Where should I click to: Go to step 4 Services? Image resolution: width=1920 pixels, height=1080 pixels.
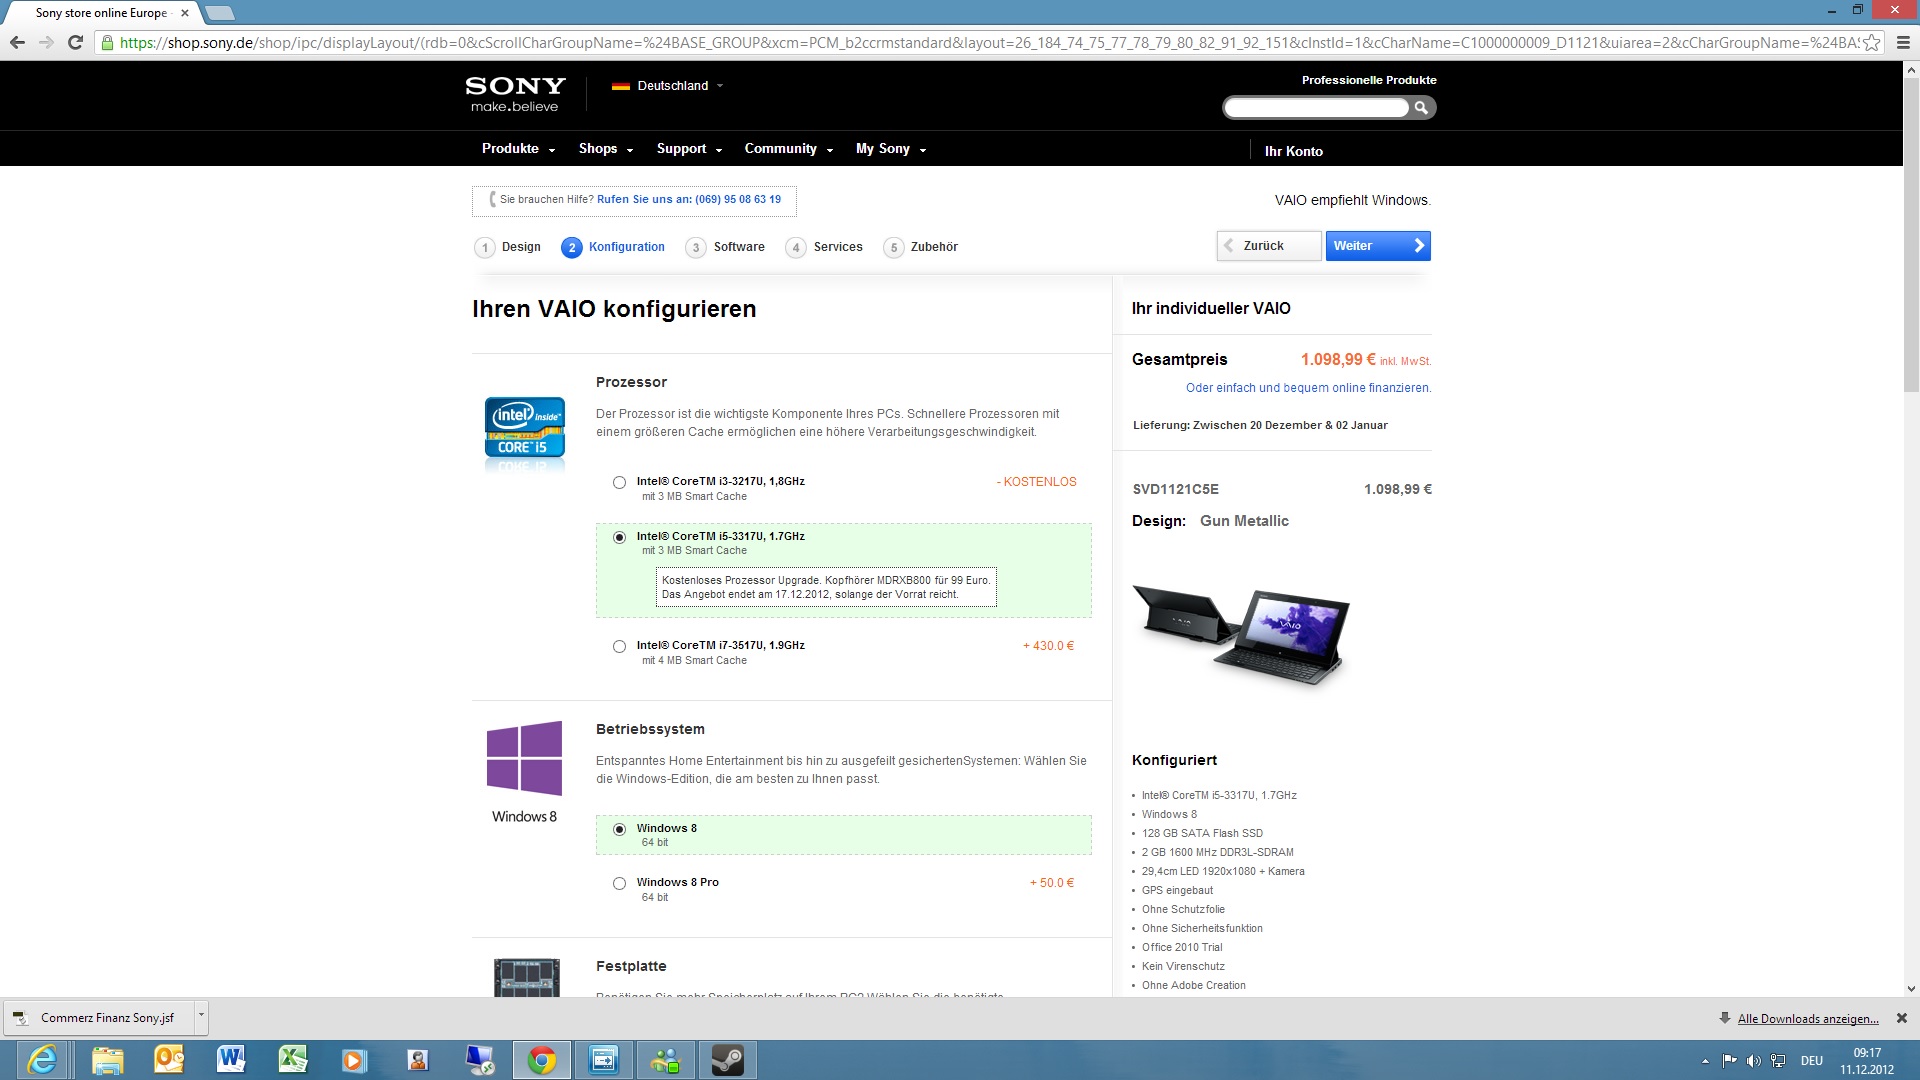[x=824, y=247]
